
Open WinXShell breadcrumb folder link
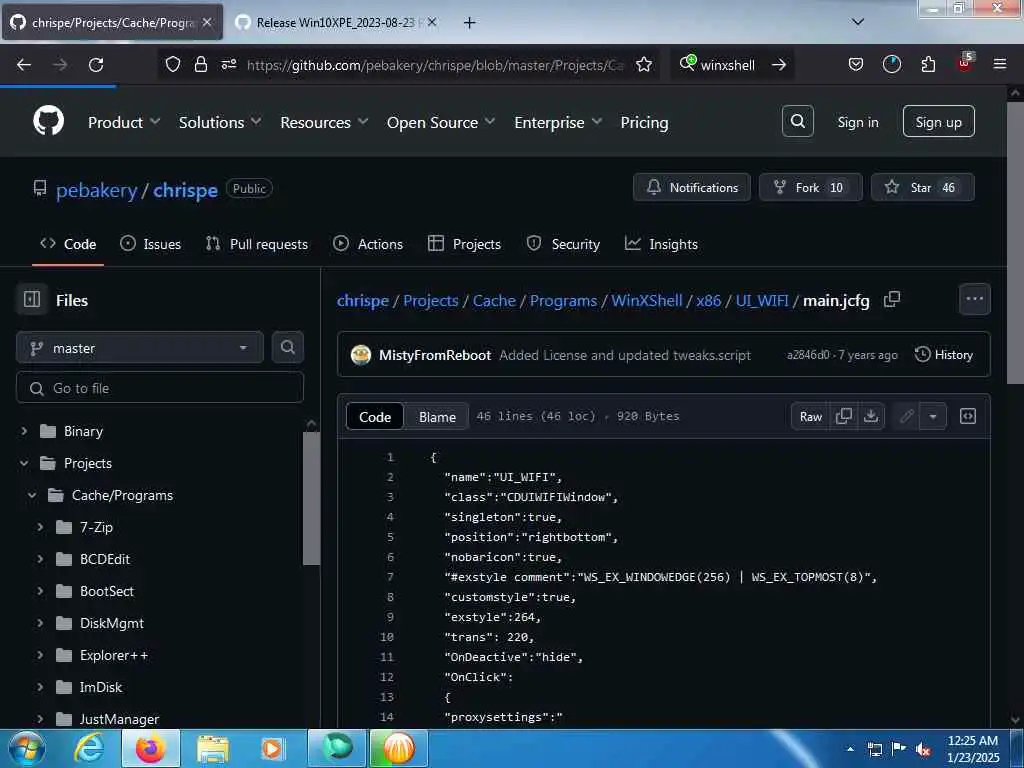pyautogui.click(x=647, y=300)
